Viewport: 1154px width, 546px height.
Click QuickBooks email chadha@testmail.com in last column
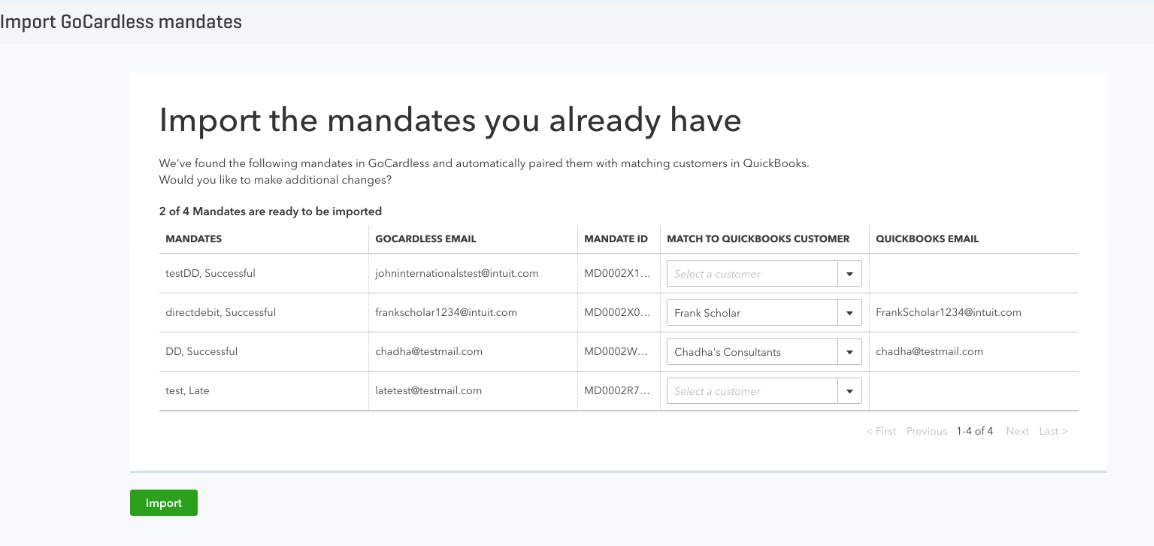click(930, 351)
